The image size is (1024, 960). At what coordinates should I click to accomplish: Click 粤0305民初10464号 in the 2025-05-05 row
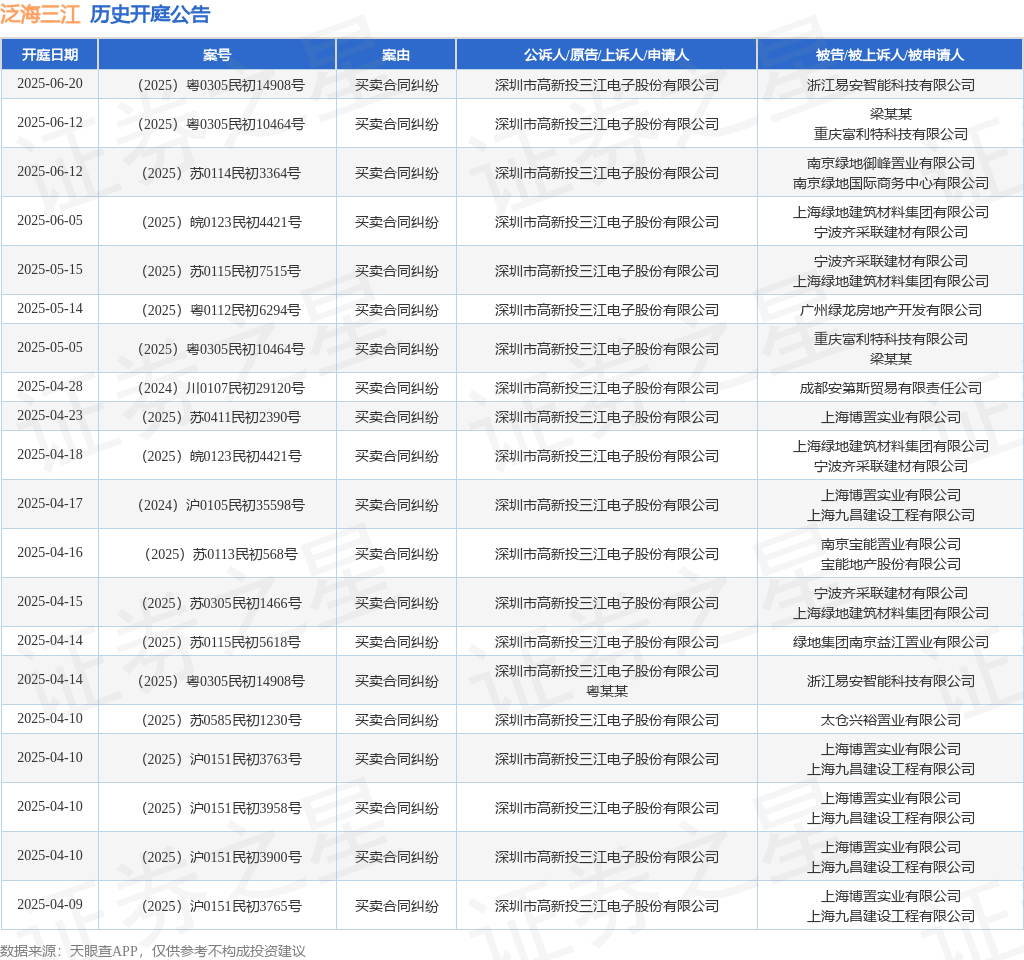point(245,349)
